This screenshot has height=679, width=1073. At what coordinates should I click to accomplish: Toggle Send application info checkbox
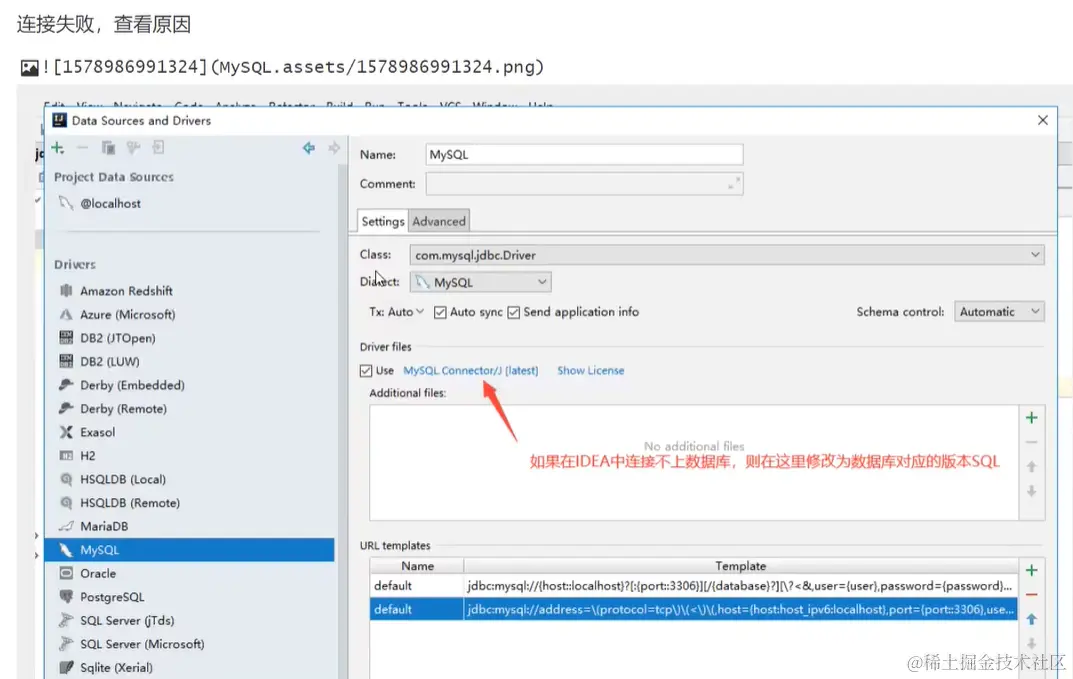pos(514,312)
